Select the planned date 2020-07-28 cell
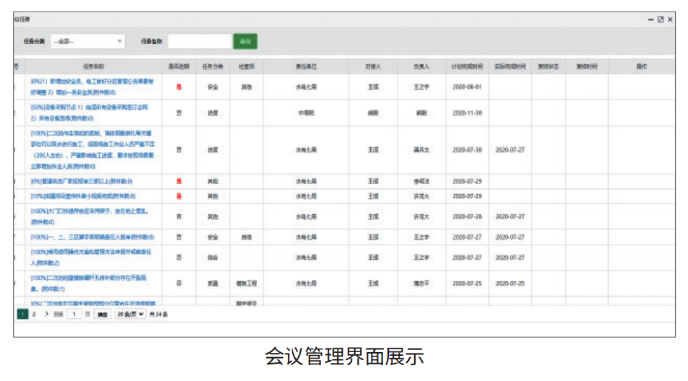 [467, 217]
